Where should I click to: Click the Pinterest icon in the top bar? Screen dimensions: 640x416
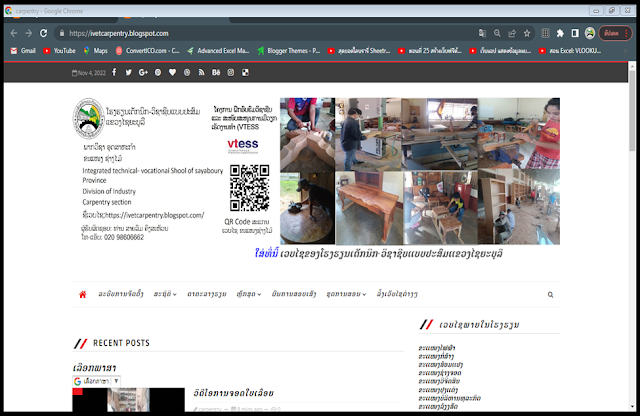point(158,72)
